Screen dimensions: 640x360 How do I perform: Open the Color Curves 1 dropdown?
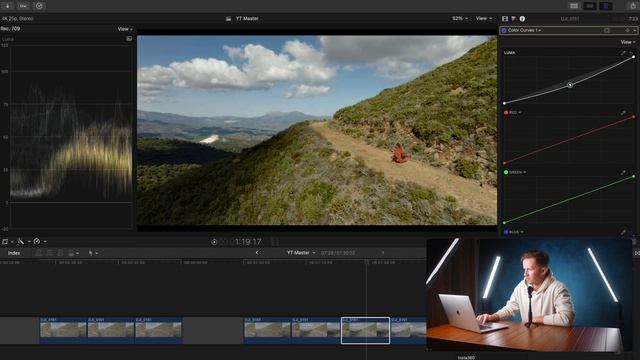coord(524,30)
